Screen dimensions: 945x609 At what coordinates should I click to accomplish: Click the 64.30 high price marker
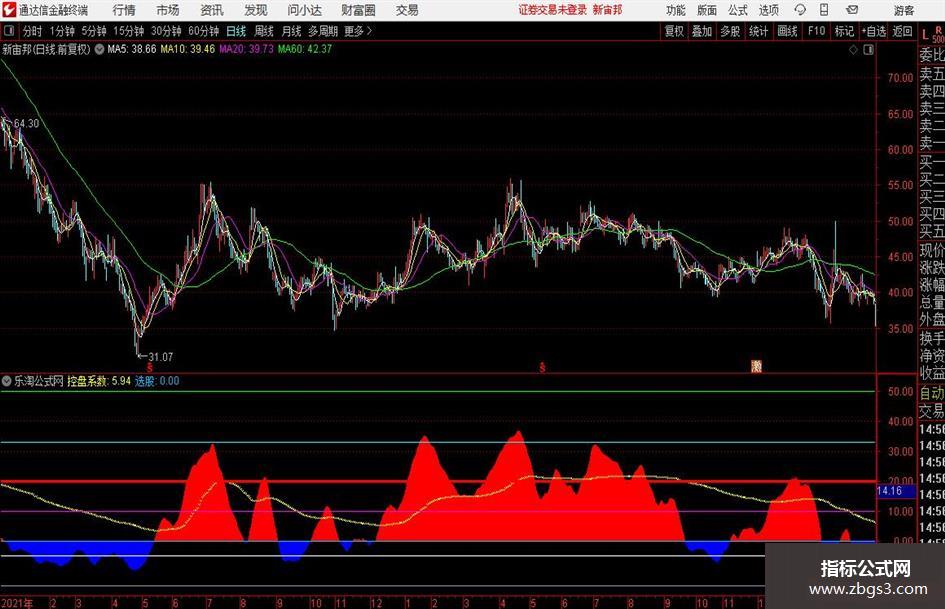point(26,124)
